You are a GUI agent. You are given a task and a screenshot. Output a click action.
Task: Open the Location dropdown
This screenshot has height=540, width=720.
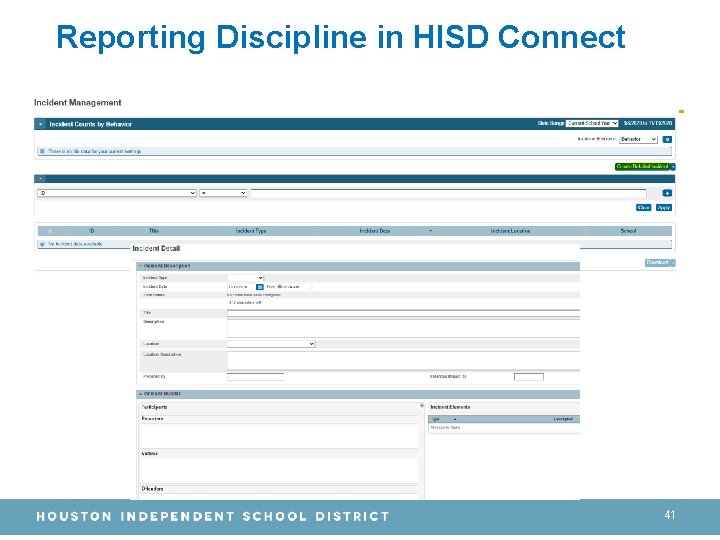(x=271, y=344)
